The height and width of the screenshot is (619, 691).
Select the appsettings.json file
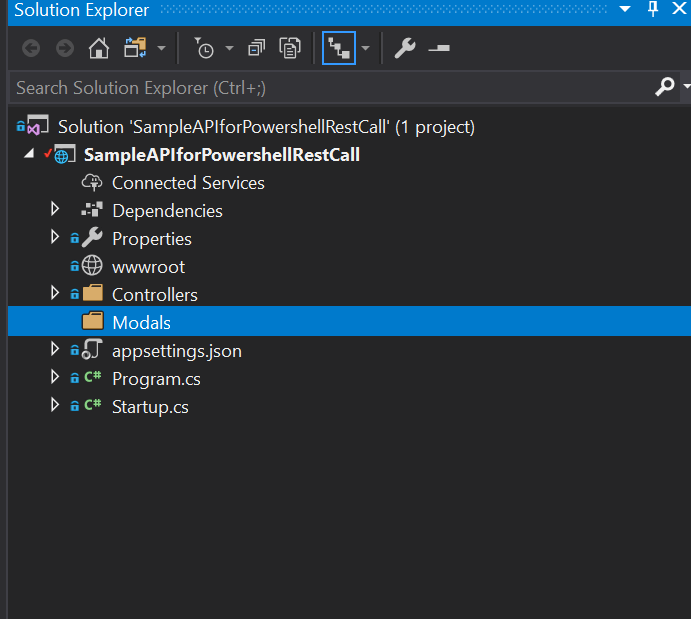click(176, 351)
